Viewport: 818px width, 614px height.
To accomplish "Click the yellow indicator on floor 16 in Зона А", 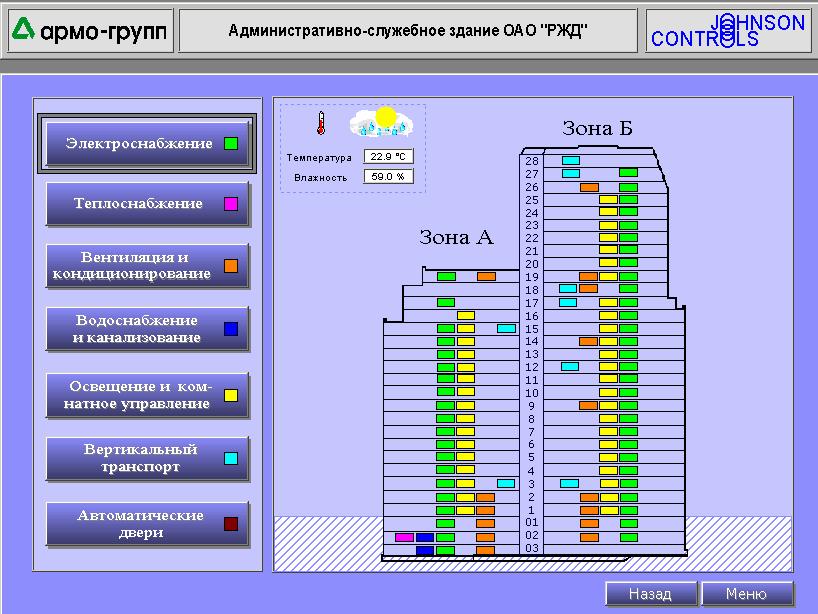I will (x=466, y=316).
